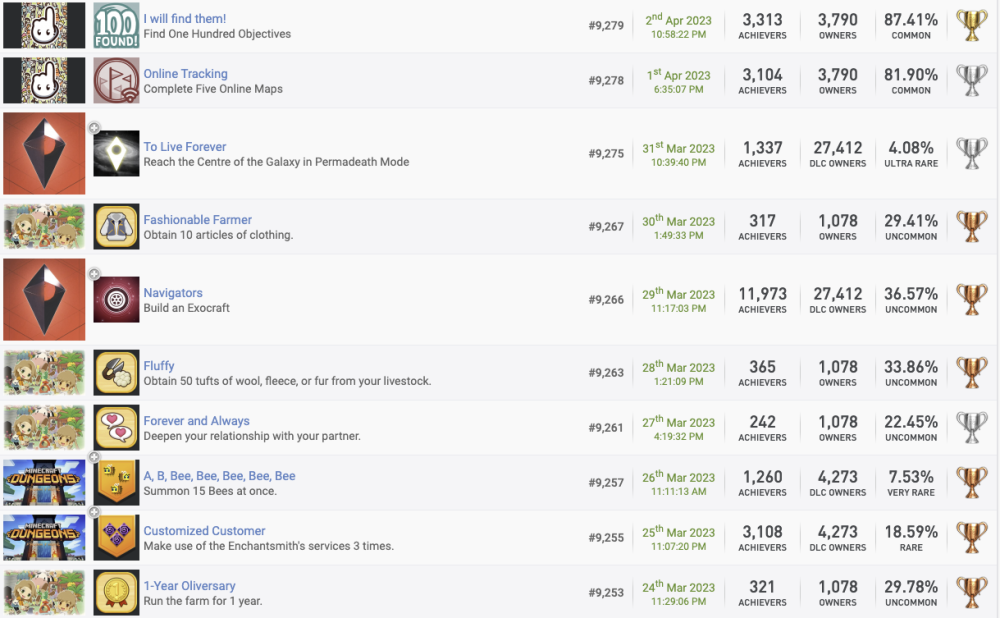Open the 'To Live Forever' trophy link
Image resolution: width=1000 pixels, height=618 pixels.
click(x=185, y=147)
